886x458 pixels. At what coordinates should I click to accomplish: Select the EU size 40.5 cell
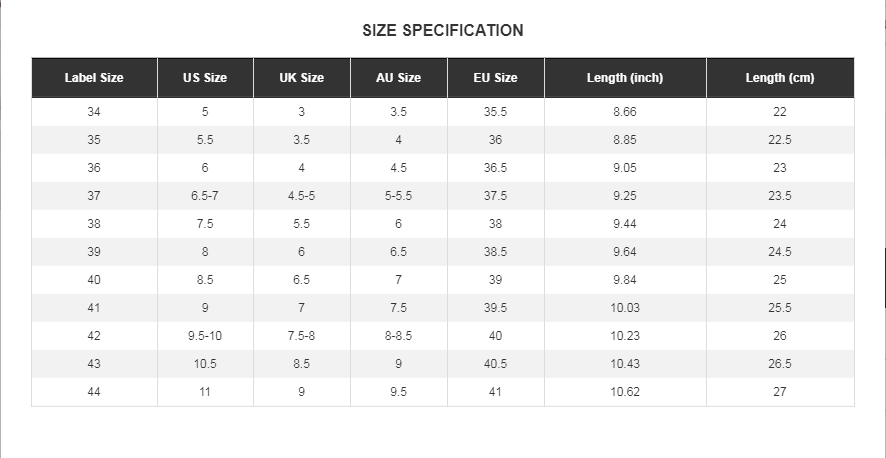496,364
